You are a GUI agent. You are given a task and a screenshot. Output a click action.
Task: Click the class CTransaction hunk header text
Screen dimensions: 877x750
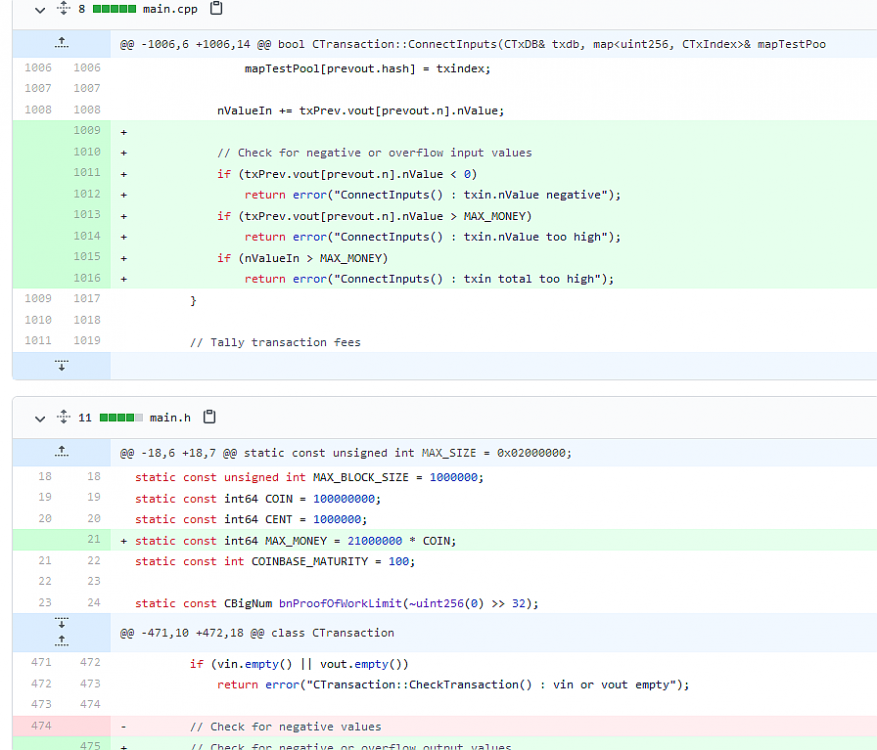pos(257,633)
